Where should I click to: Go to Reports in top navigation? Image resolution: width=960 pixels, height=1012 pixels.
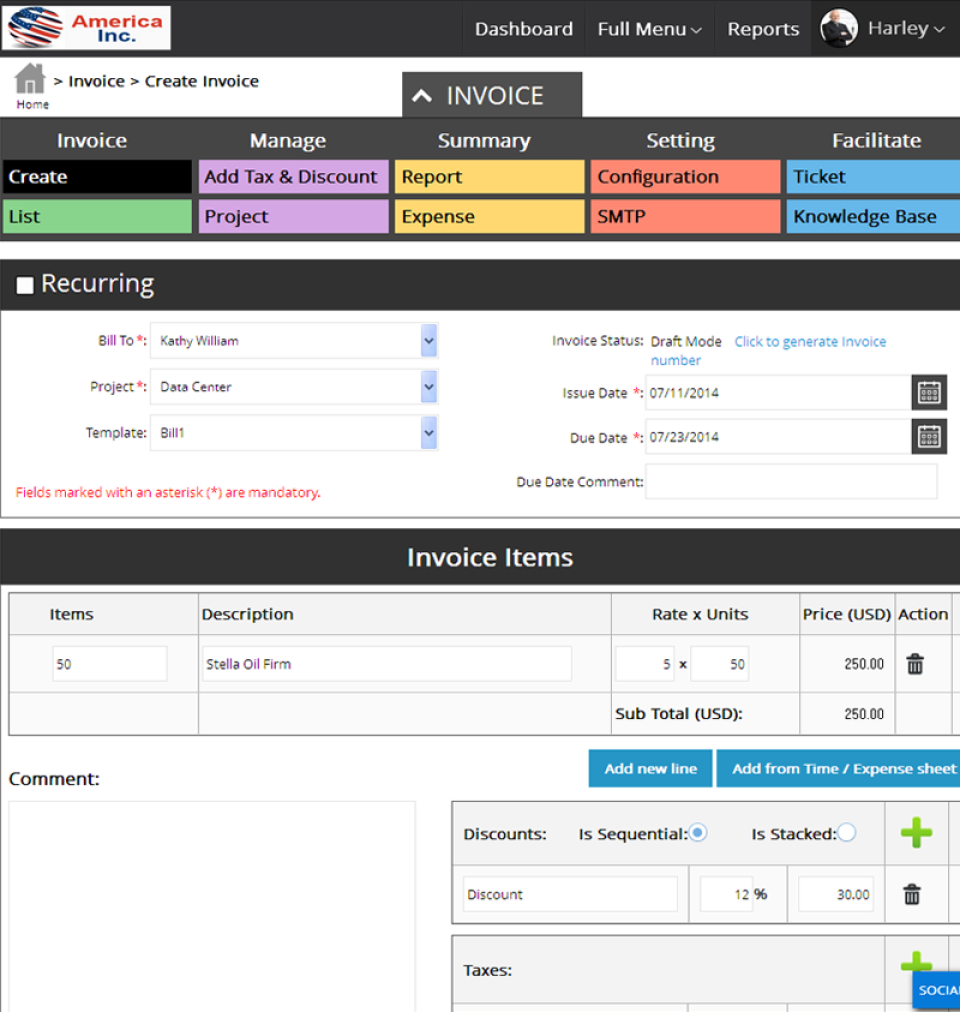763,29
